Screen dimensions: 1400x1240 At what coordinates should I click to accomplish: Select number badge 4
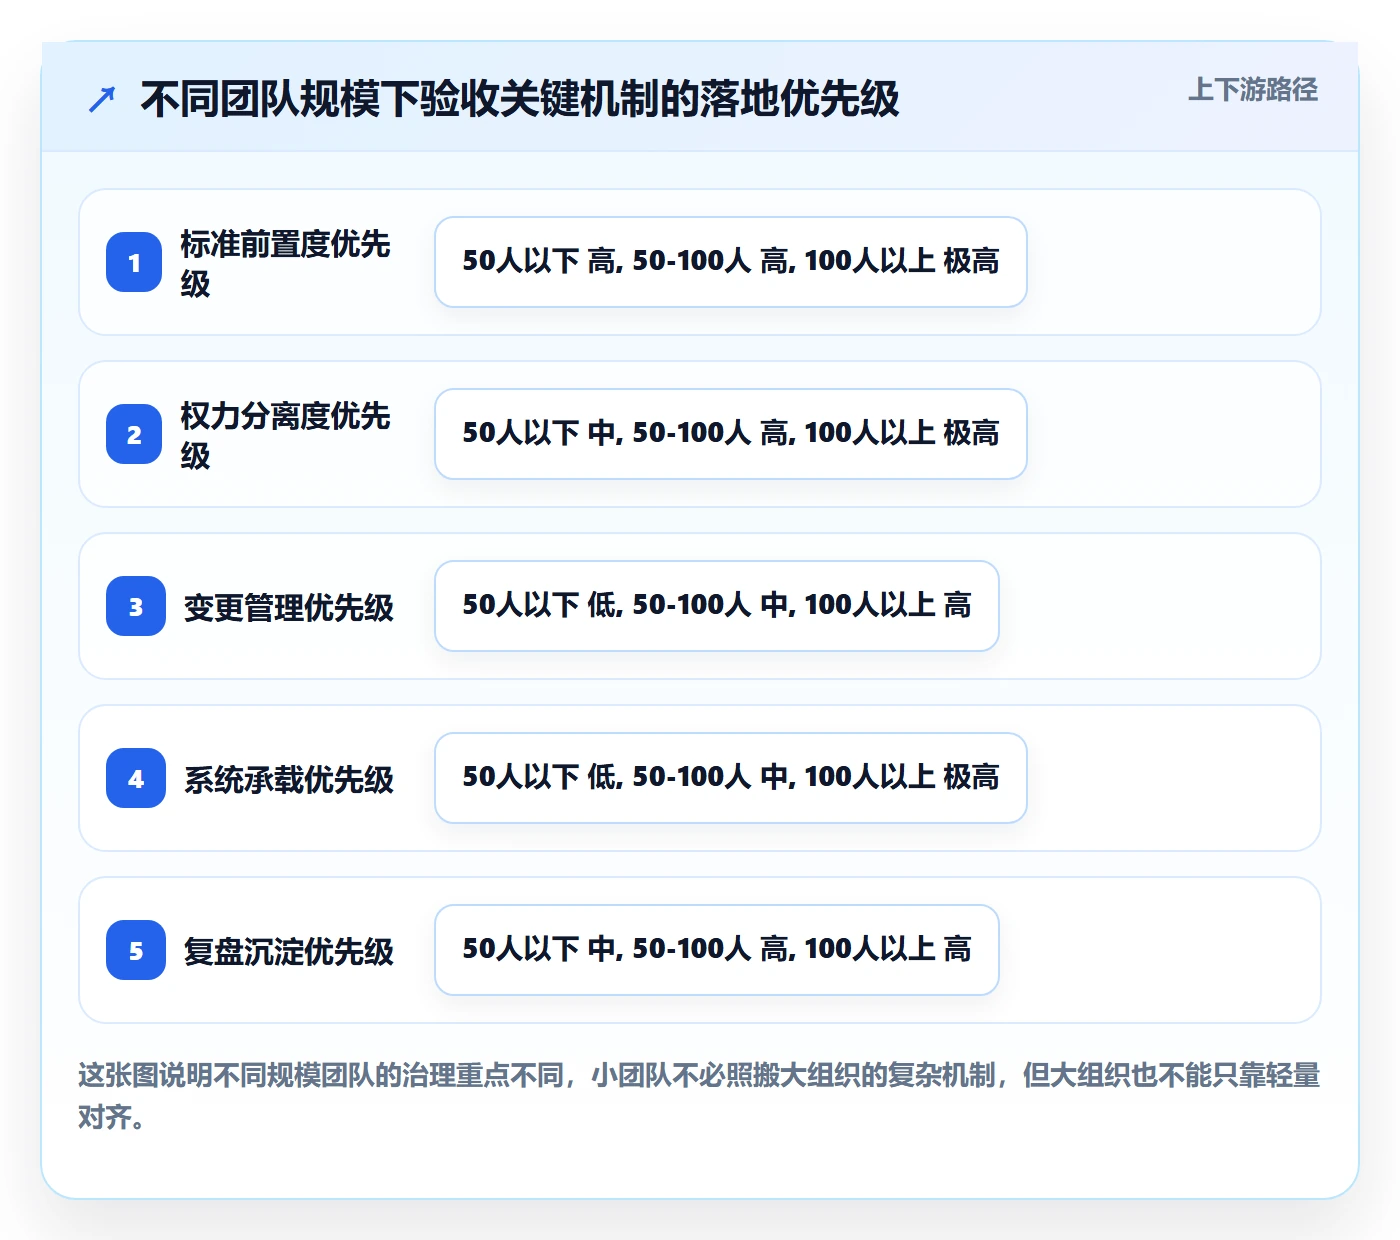pyautogui.click(x=136, y=778)
